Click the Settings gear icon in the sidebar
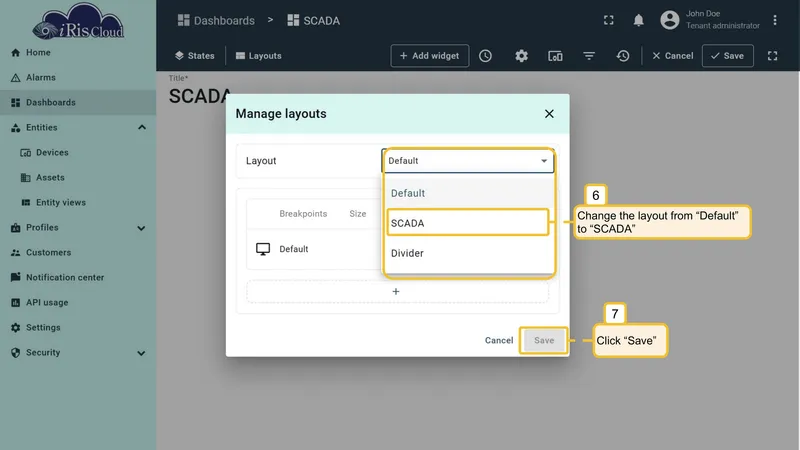Image resolution: width=800 pixels, height=450 pixels. click(15, 328)
